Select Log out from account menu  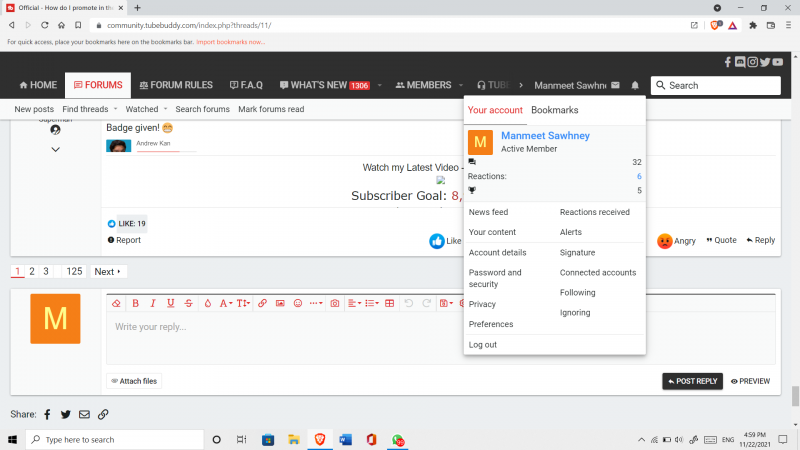tap(483, 345)
